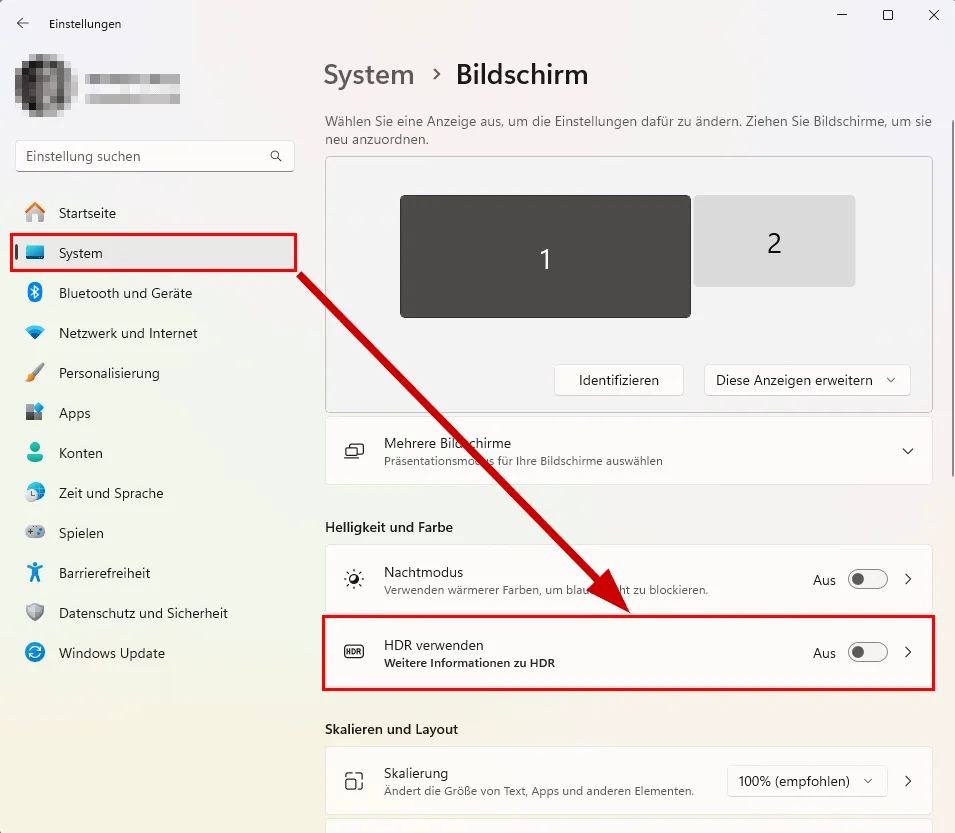Viewport: 955px width, 833px height.
Task: Open Windows Update page
Action: (x=111, y=653)
